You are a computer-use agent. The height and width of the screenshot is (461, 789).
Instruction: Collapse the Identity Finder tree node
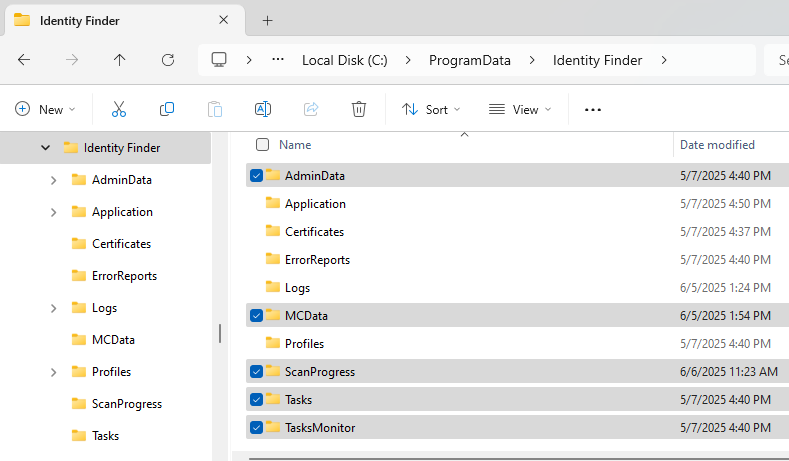coord(45,148)
